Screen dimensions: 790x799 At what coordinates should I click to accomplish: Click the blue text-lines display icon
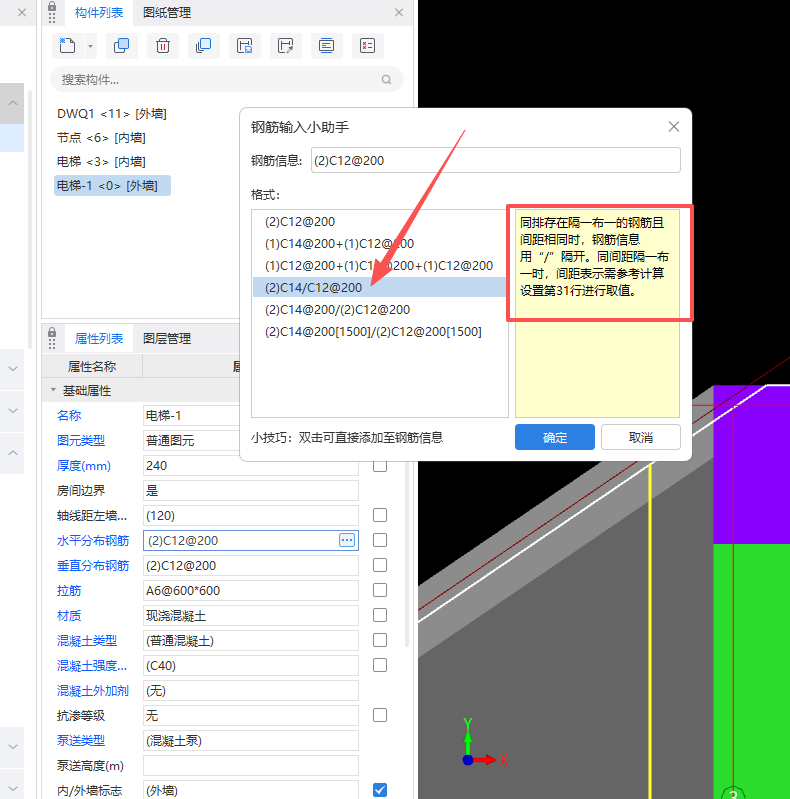pyautogui.click(x=326, y=46)
